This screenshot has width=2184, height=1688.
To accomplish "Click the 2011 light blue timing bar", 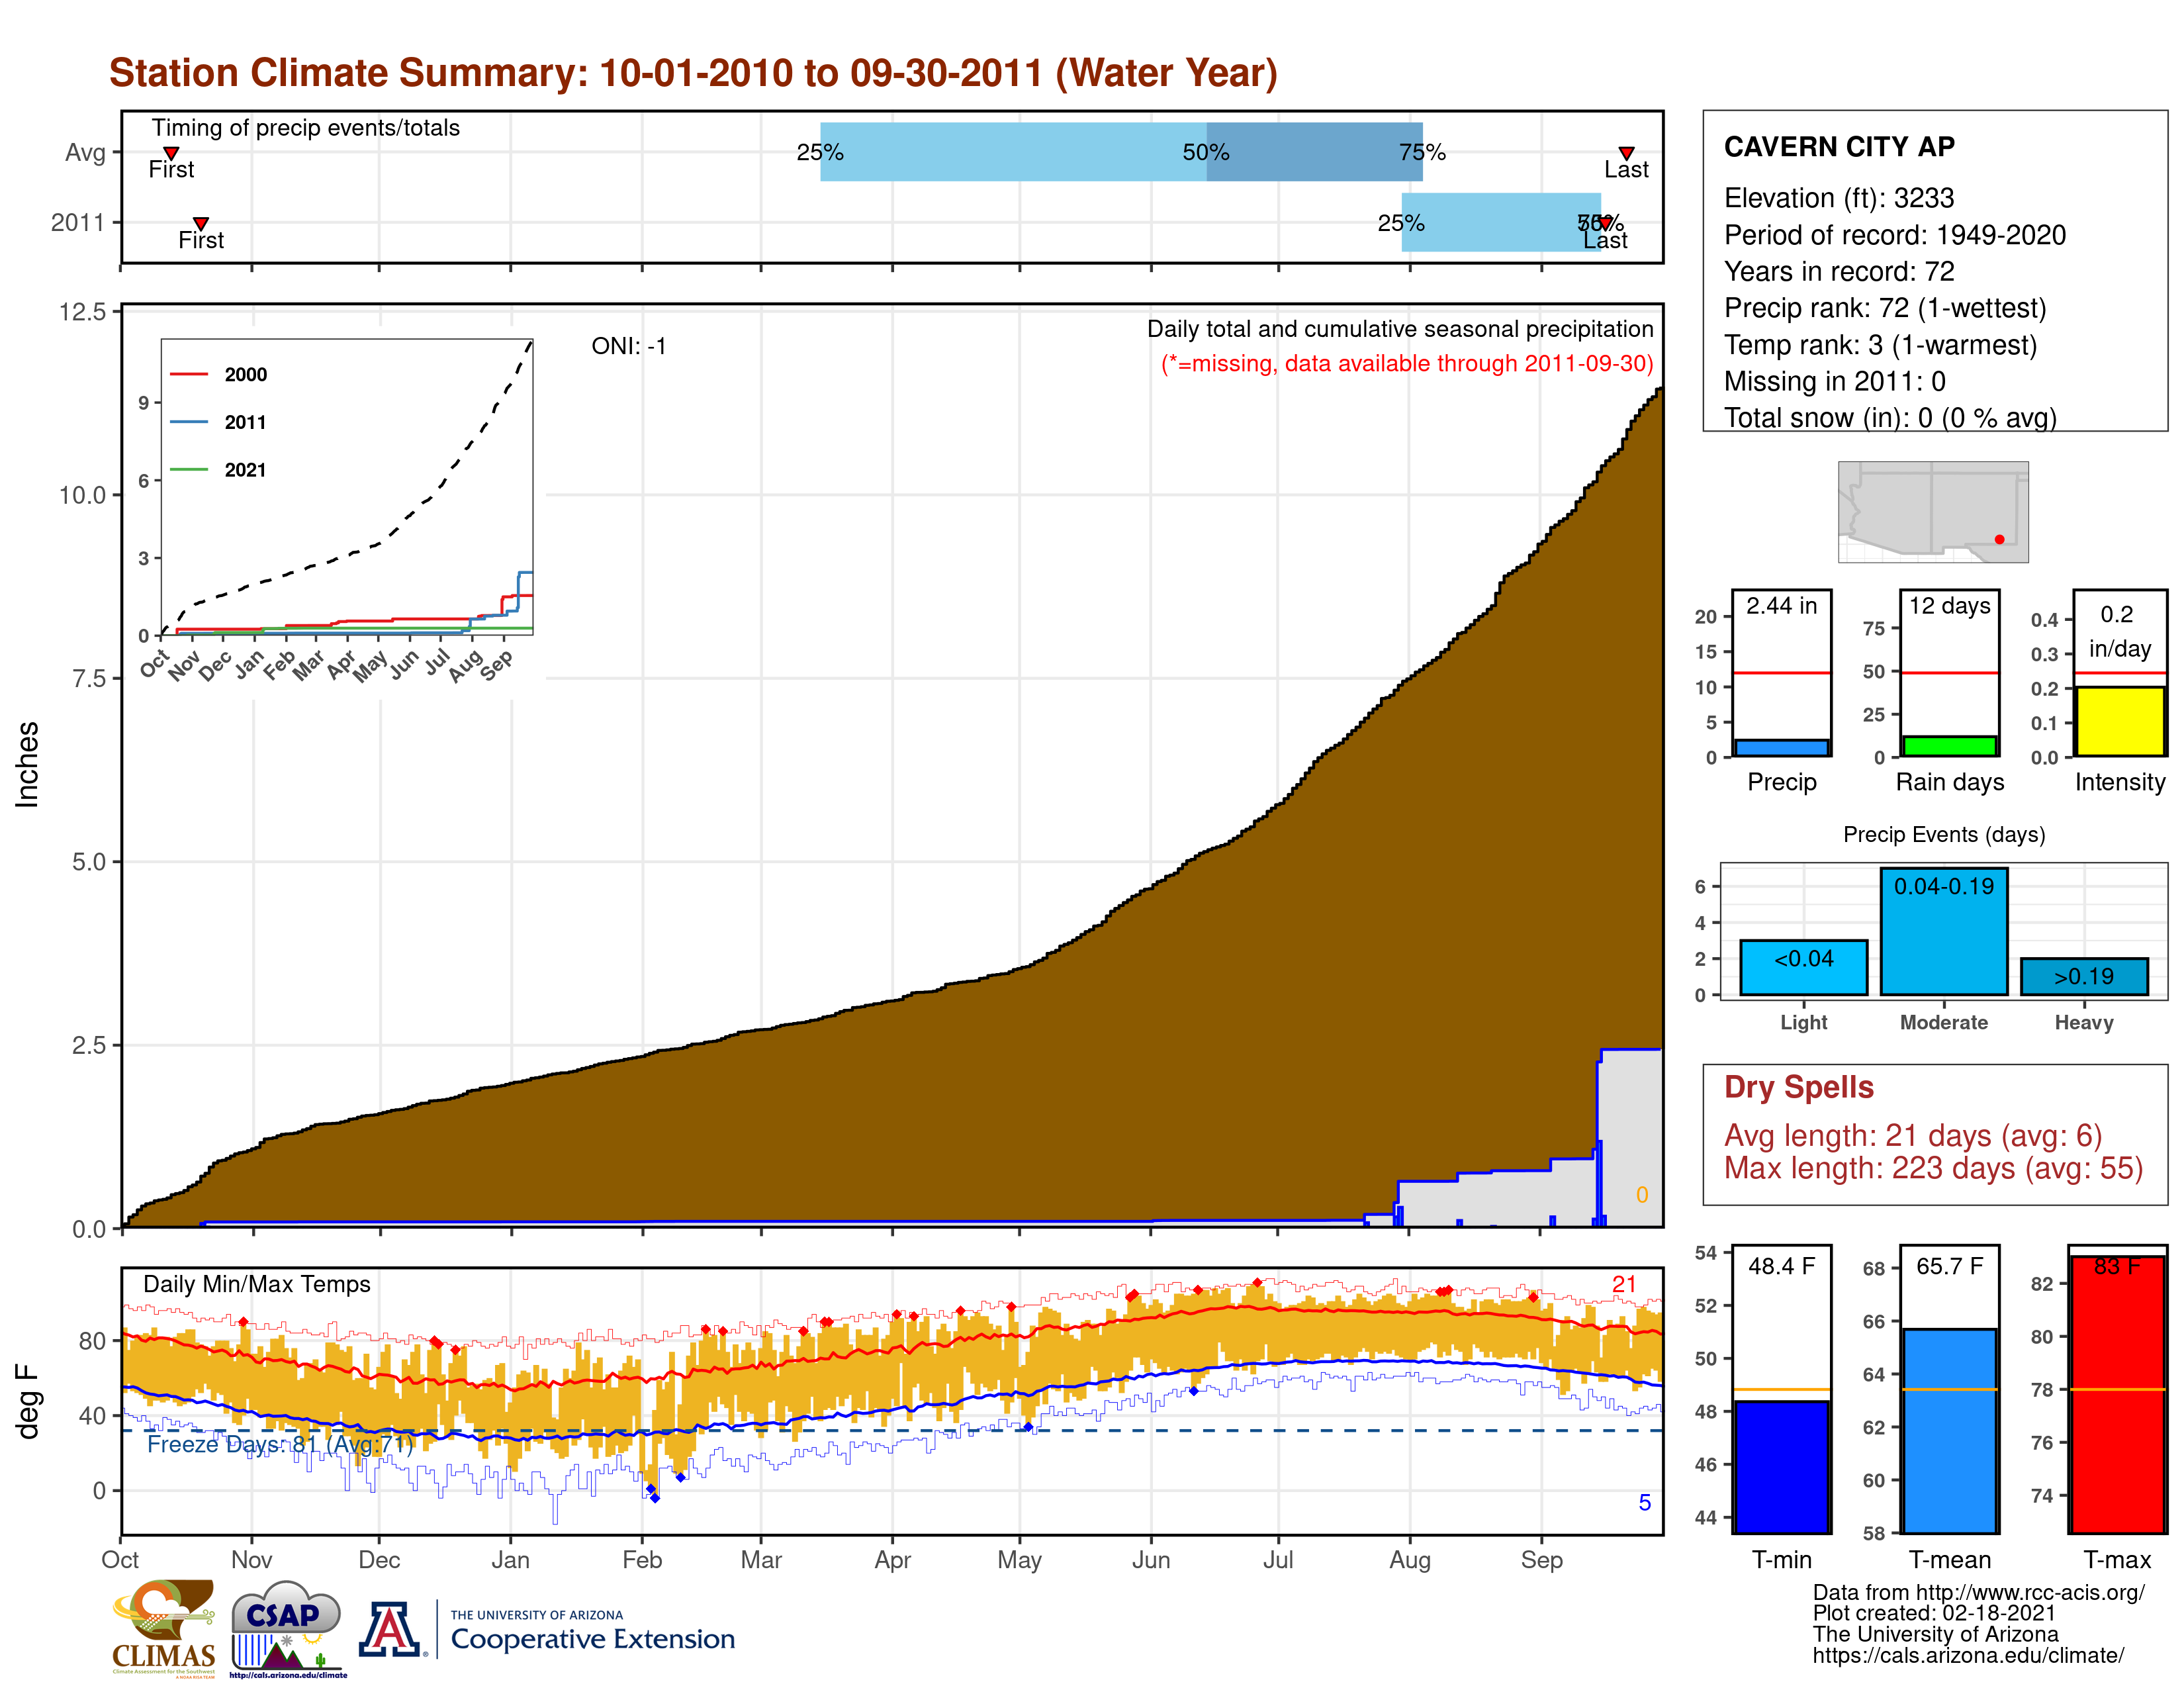I will click(1501, 222).
